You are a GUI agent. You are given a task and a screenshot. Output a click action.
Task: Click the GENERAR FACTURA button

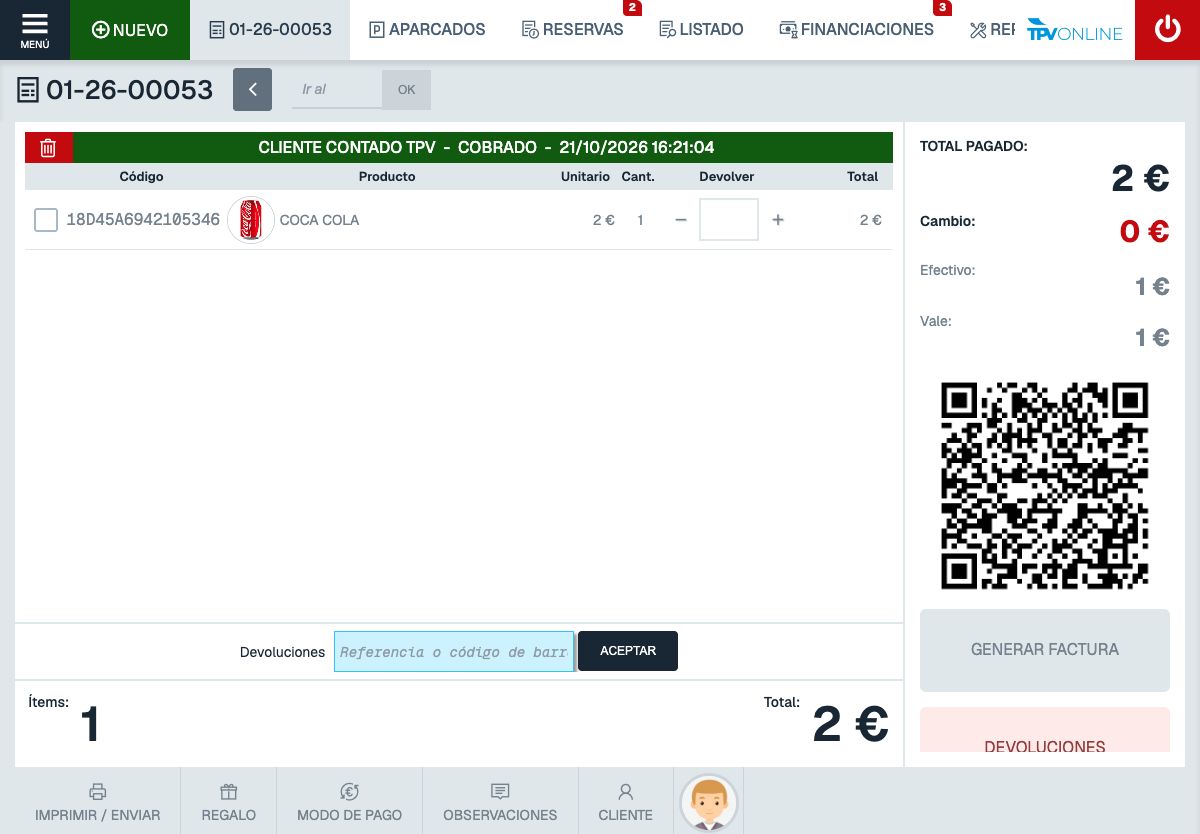1045,650
